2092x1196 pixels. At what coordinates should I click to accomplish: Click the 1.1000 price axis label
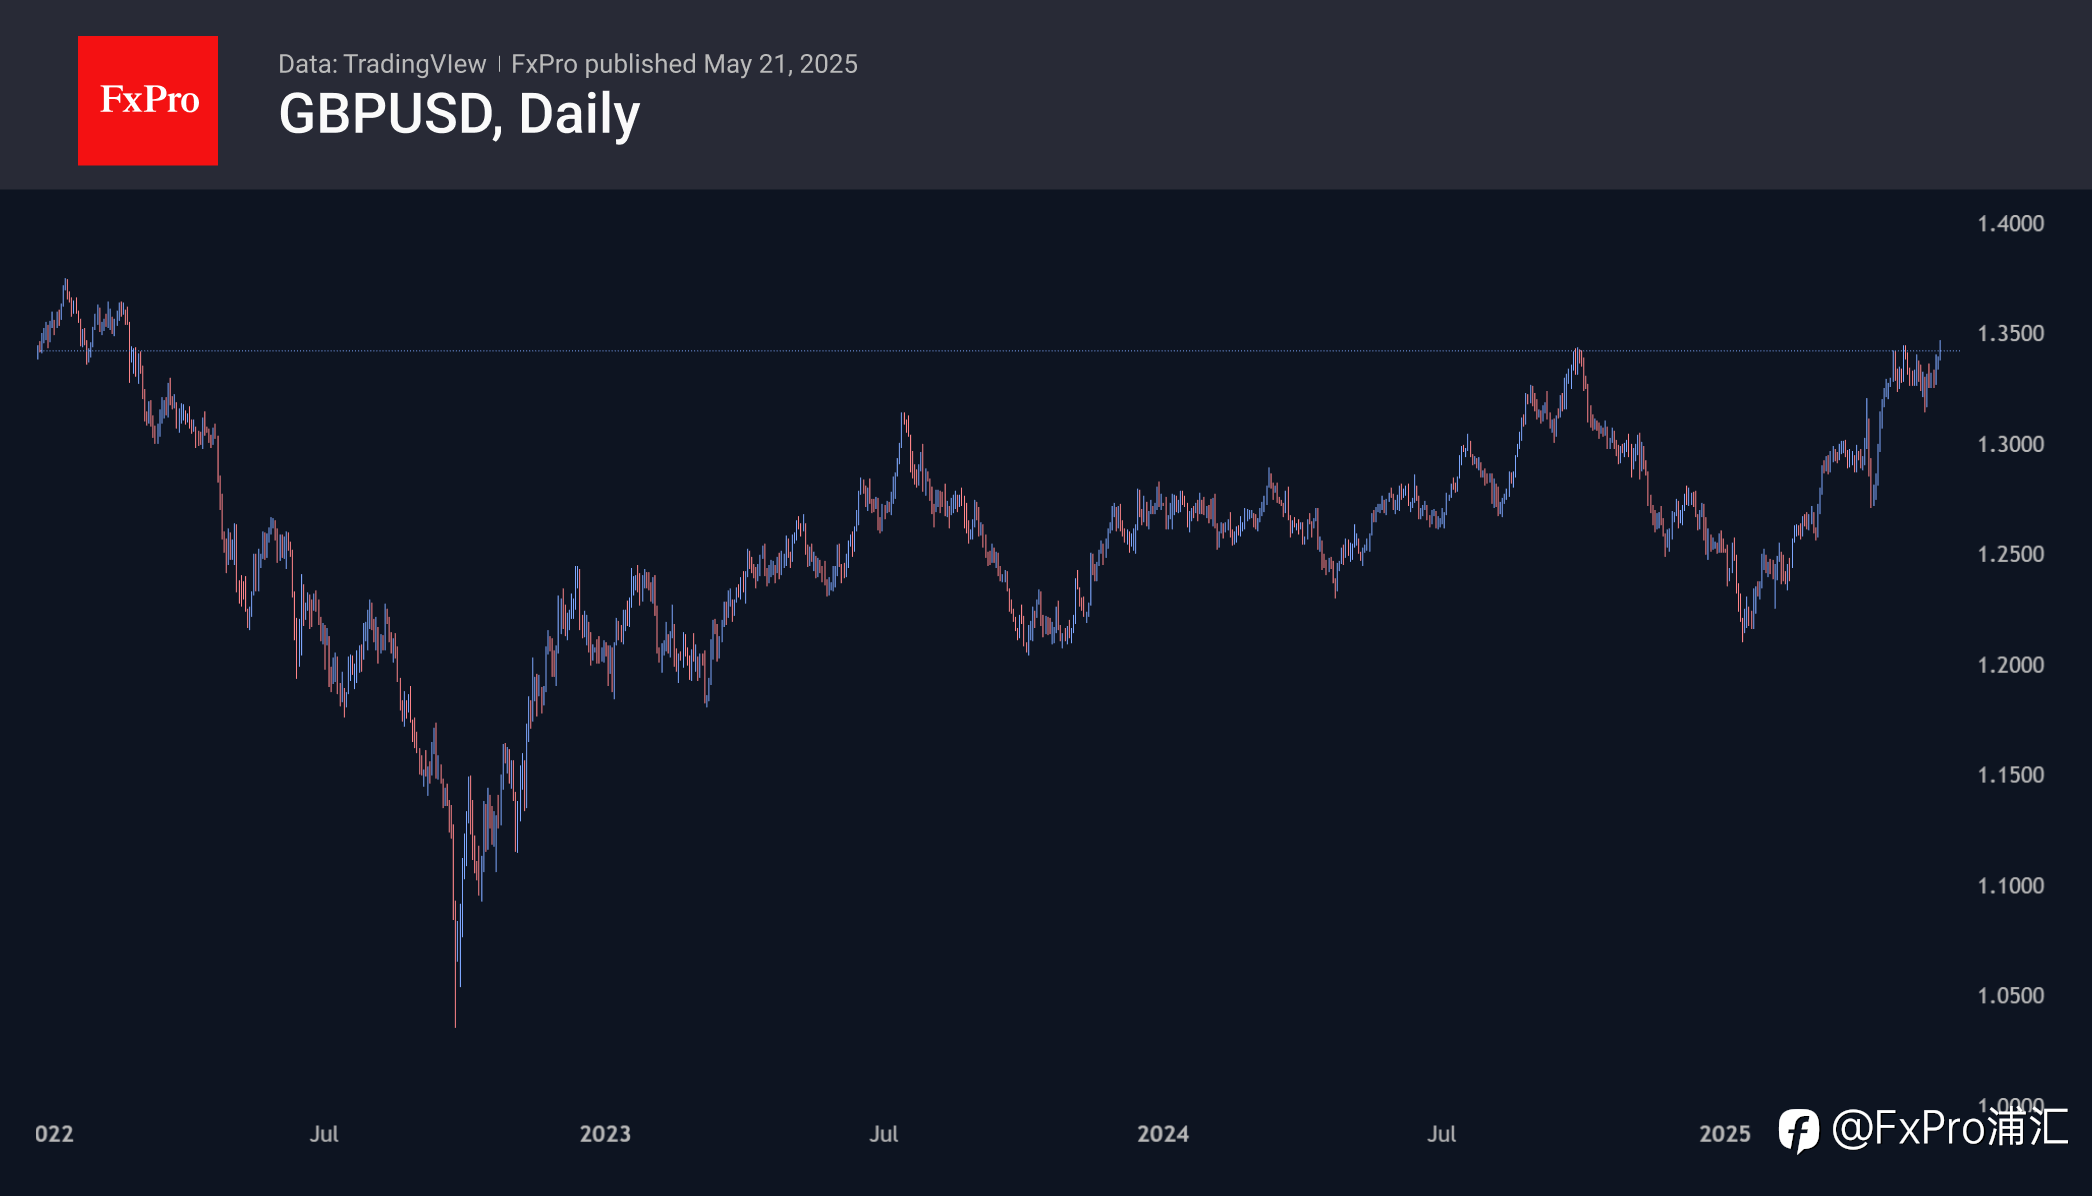click(x=2011, y=886)
